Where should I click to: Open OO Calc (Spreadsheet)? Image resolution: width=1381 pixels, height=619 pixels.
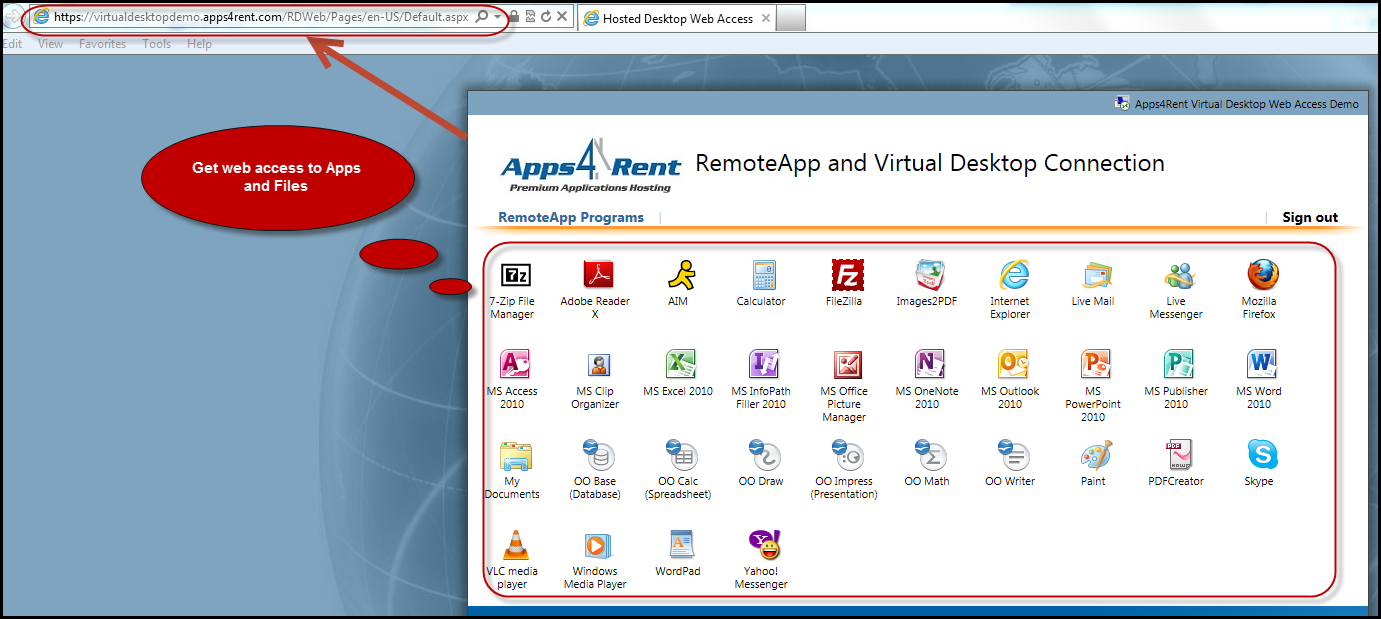click(x=680, y=455)
